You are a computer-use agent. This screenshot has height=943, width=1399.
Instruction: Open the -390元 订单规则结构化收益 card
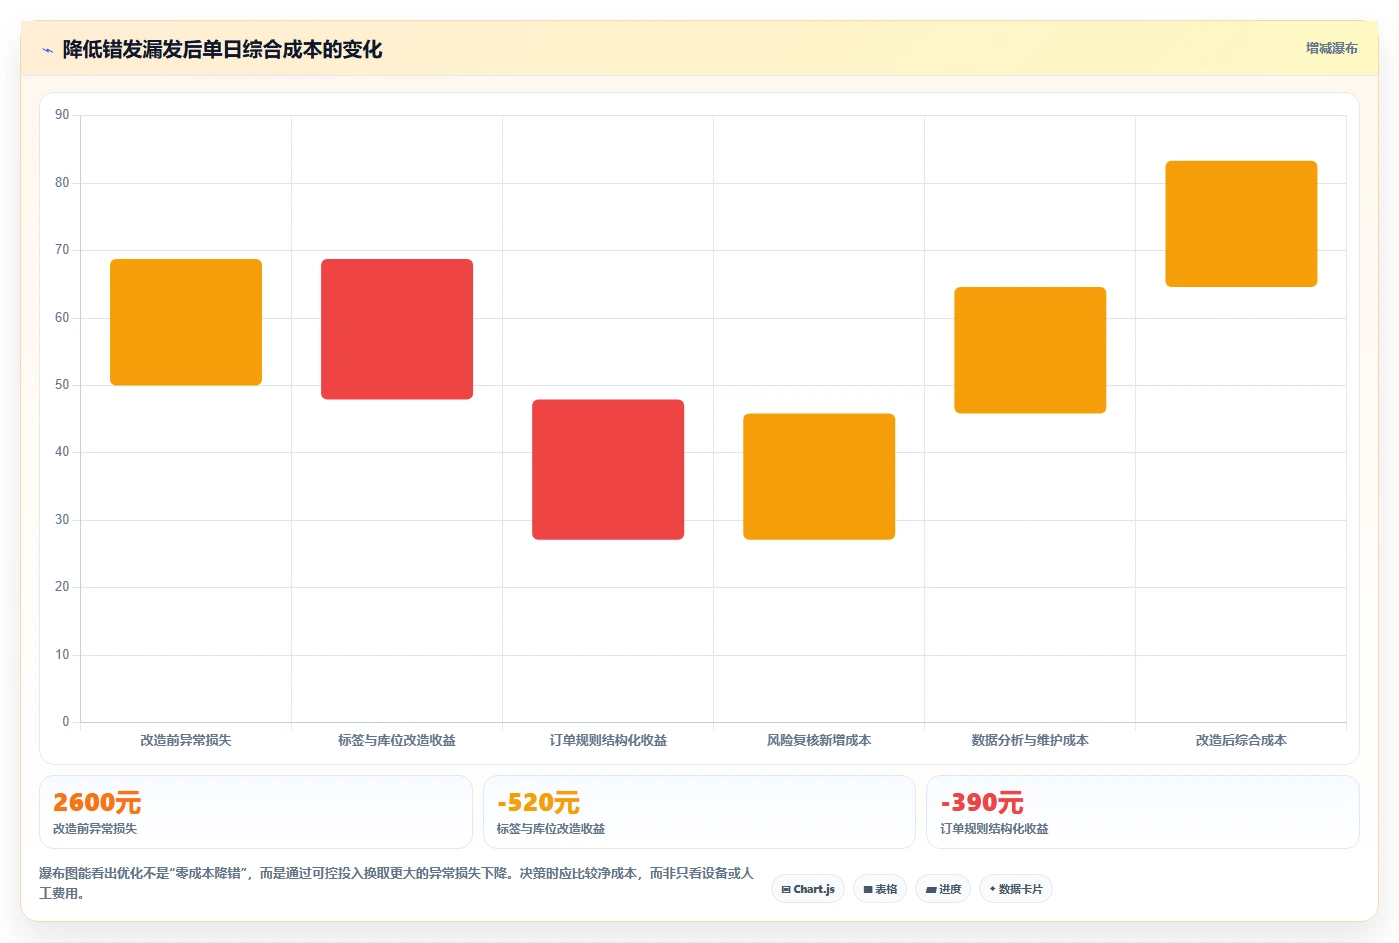(x=1143, y=812)
